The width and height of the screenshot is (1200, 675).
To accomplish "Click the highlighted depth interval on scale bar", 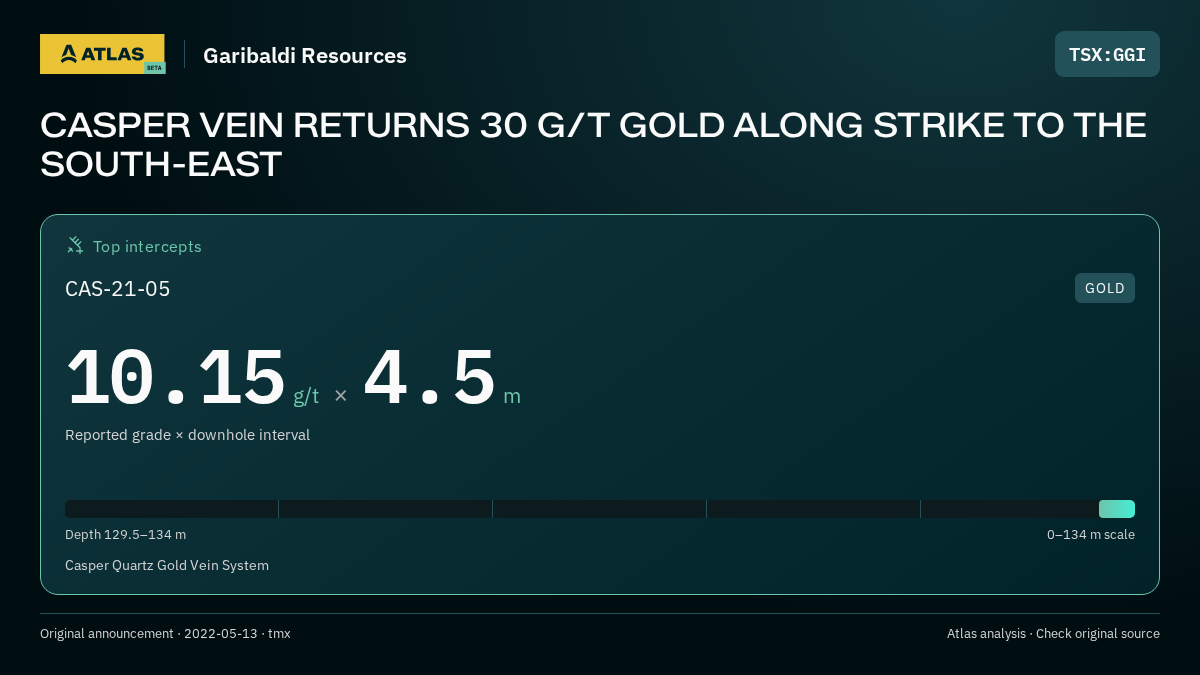I will click(1117, 509).
